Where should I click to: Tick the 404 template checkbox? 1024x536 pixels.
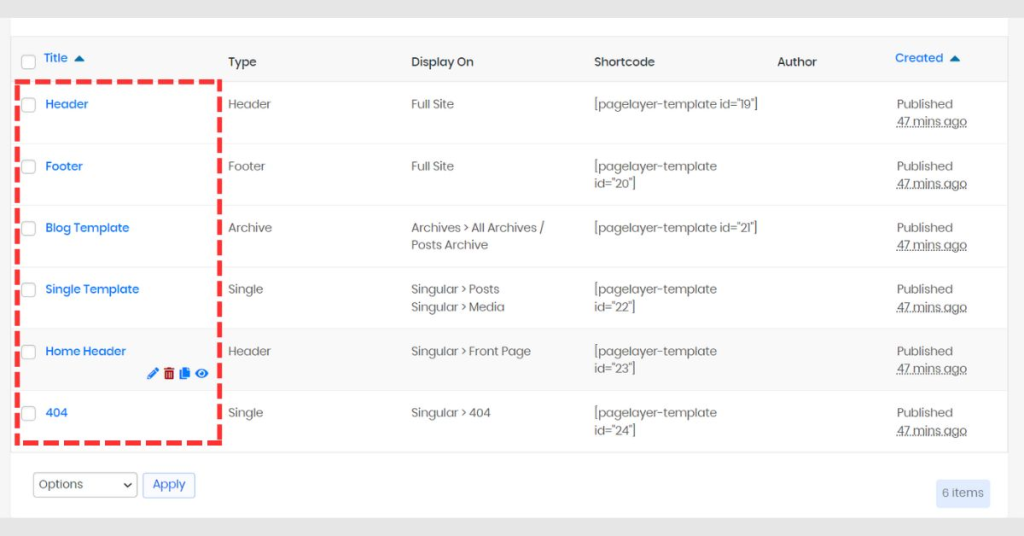click(x=28, y=413)
